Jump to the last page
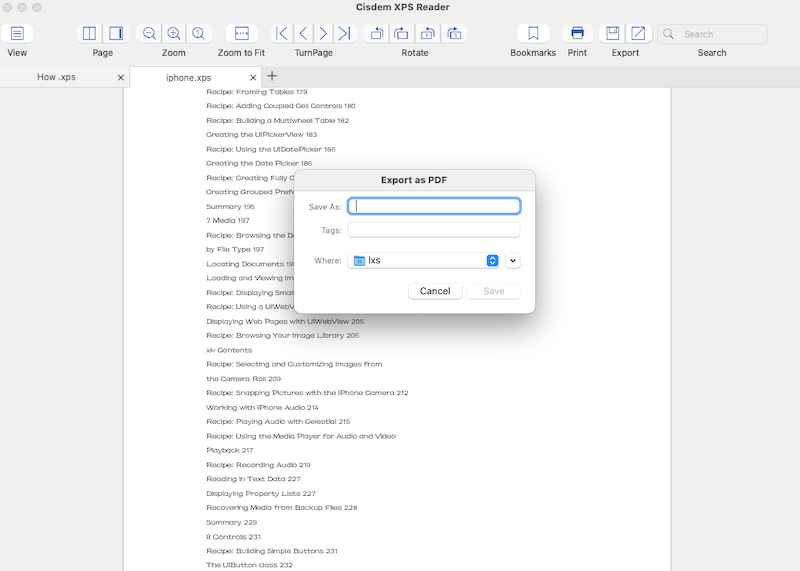 tap(345, 34)
